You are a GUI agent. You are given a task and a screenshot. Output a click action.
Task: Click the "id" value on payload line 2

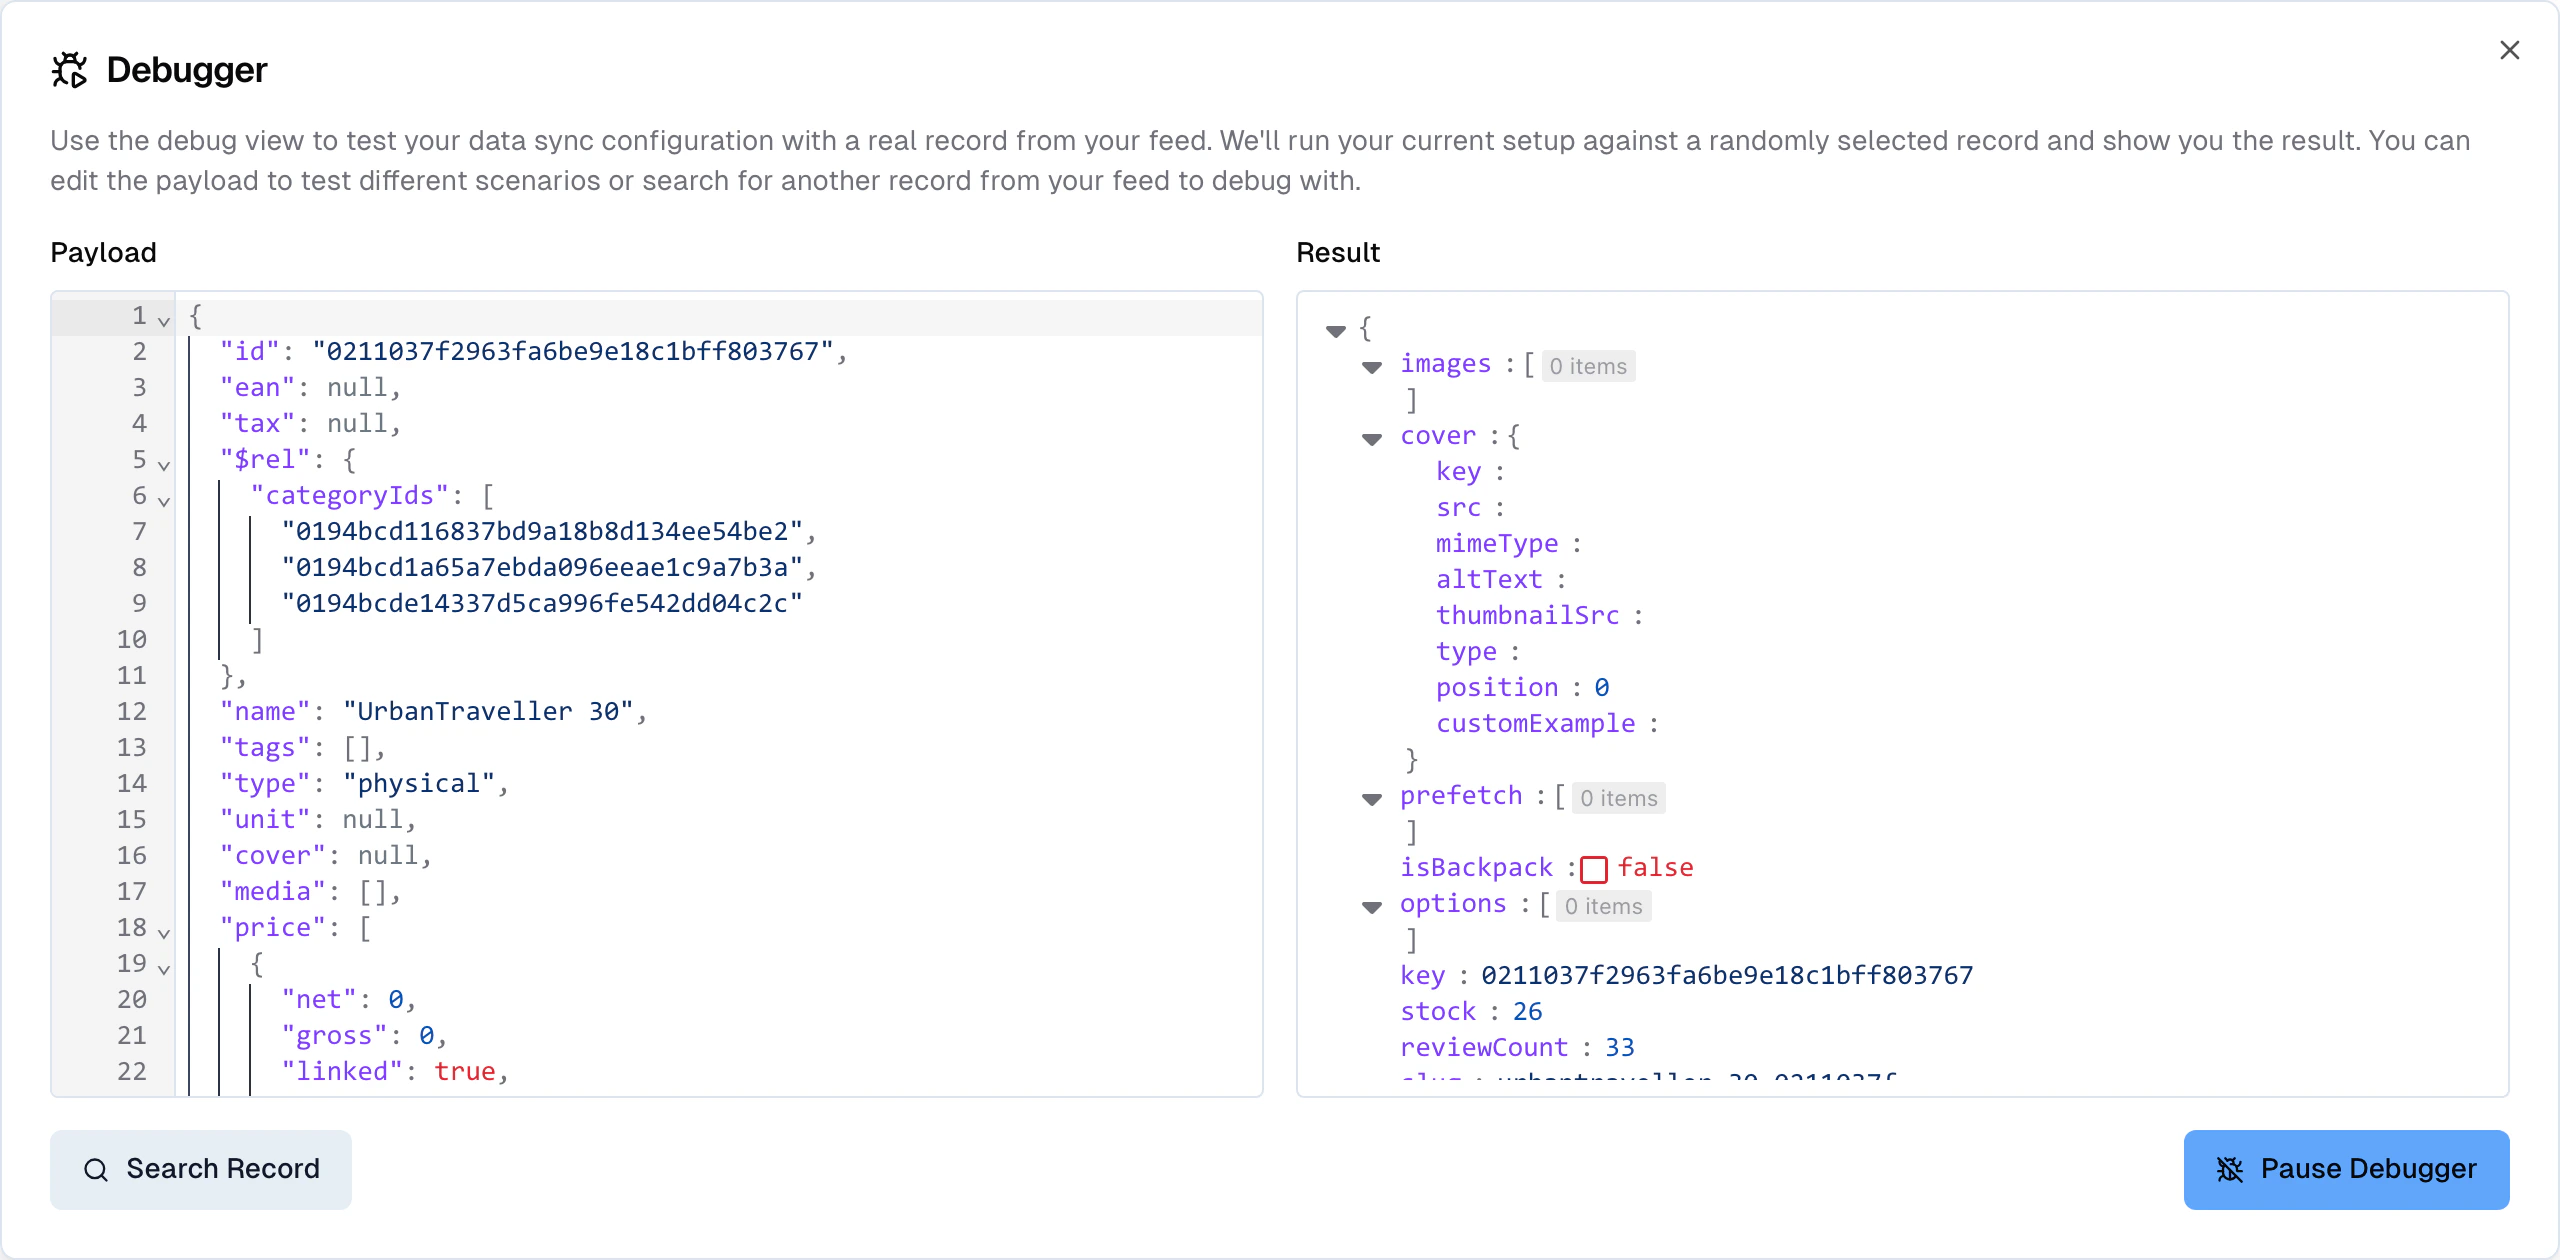(572, 352)
